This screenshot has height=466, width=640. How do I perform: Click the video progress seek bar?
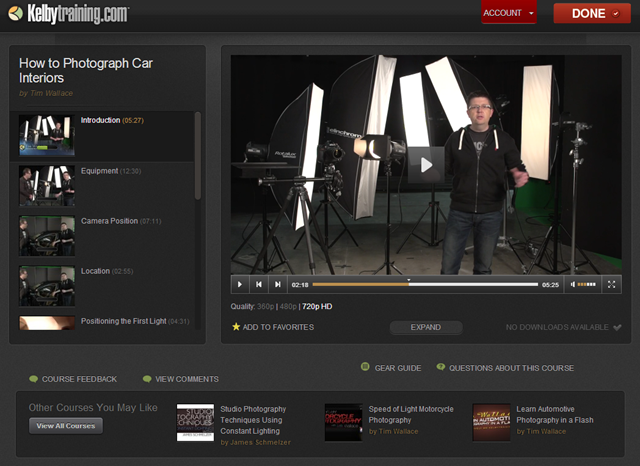[x=424, y=284]
